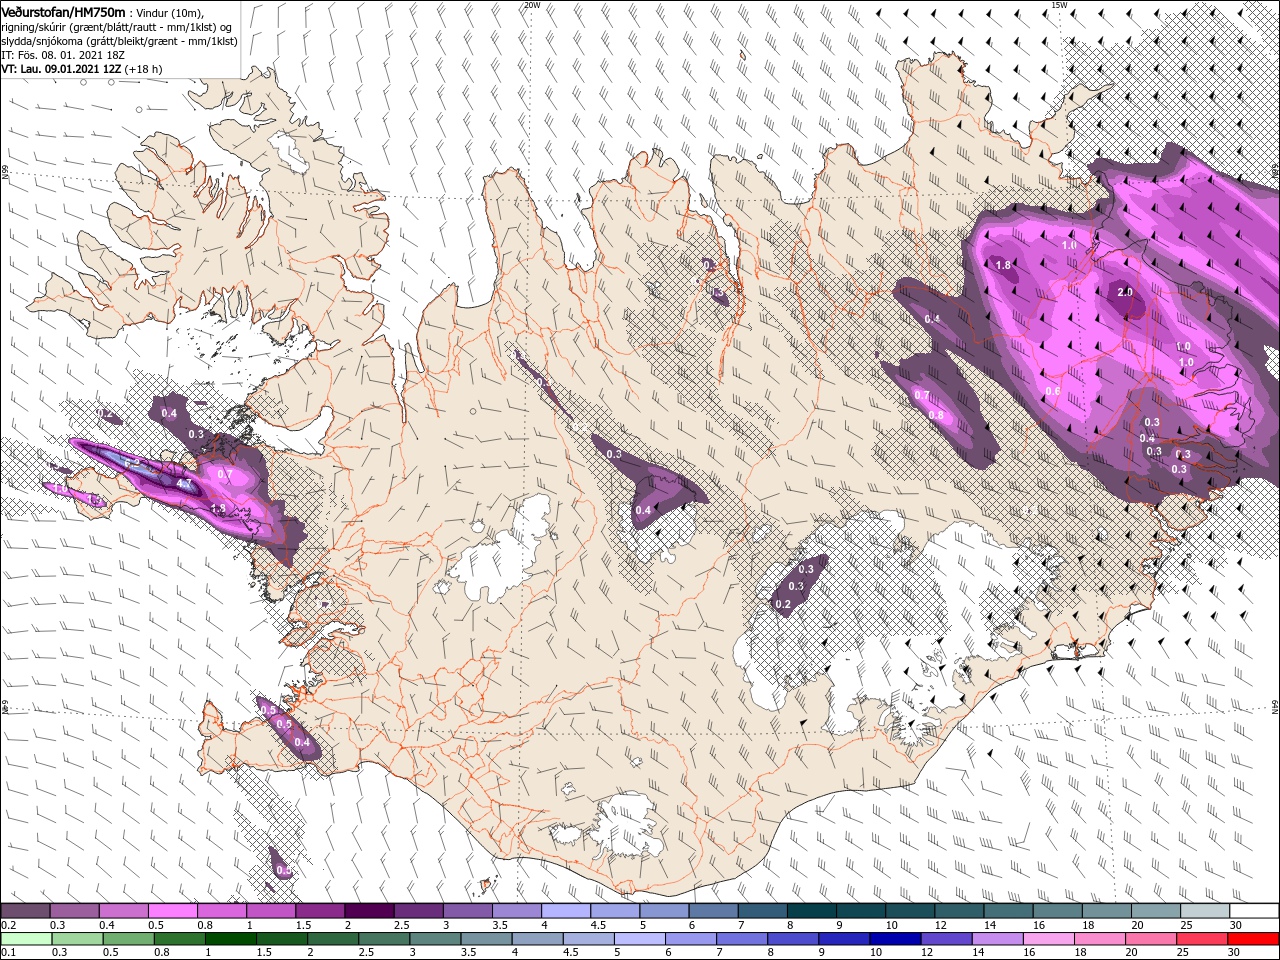This screenshot has width=1280, height=960.
Task: Click the initial time line IT: Fös. 08. 01. 2021 18Z
Action: click(61, 55)
